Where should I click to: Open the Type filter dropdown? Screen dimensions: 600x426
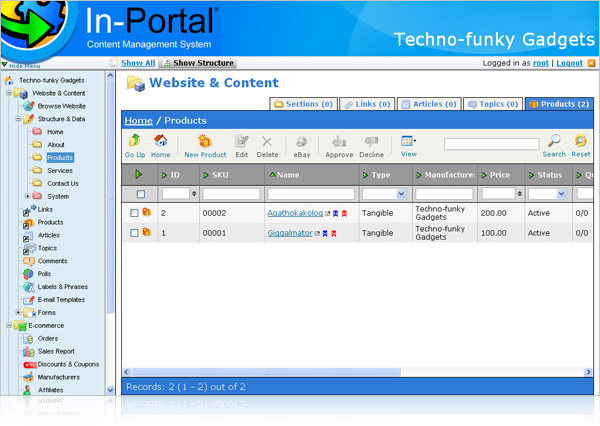[401, 194]
